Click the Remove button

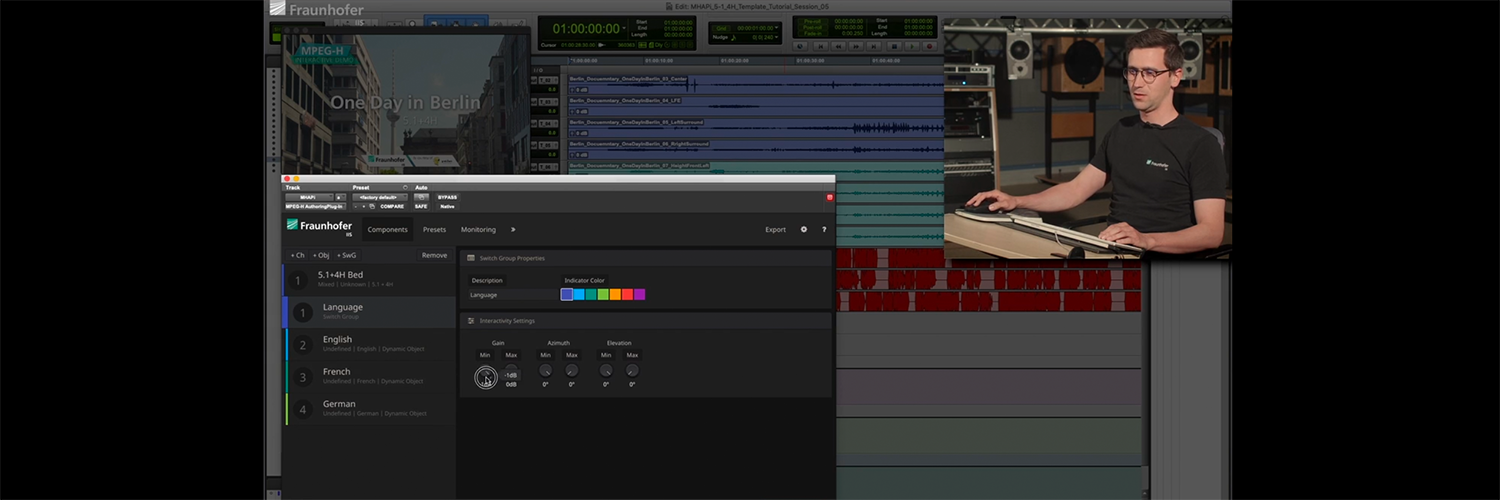434,255
